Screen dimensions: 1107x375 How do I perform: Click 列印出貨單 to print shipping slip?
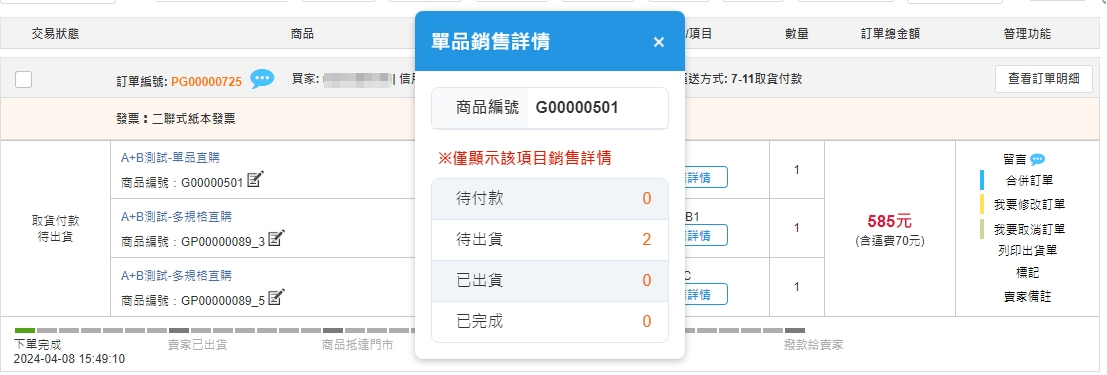(x=1027, y=251)
